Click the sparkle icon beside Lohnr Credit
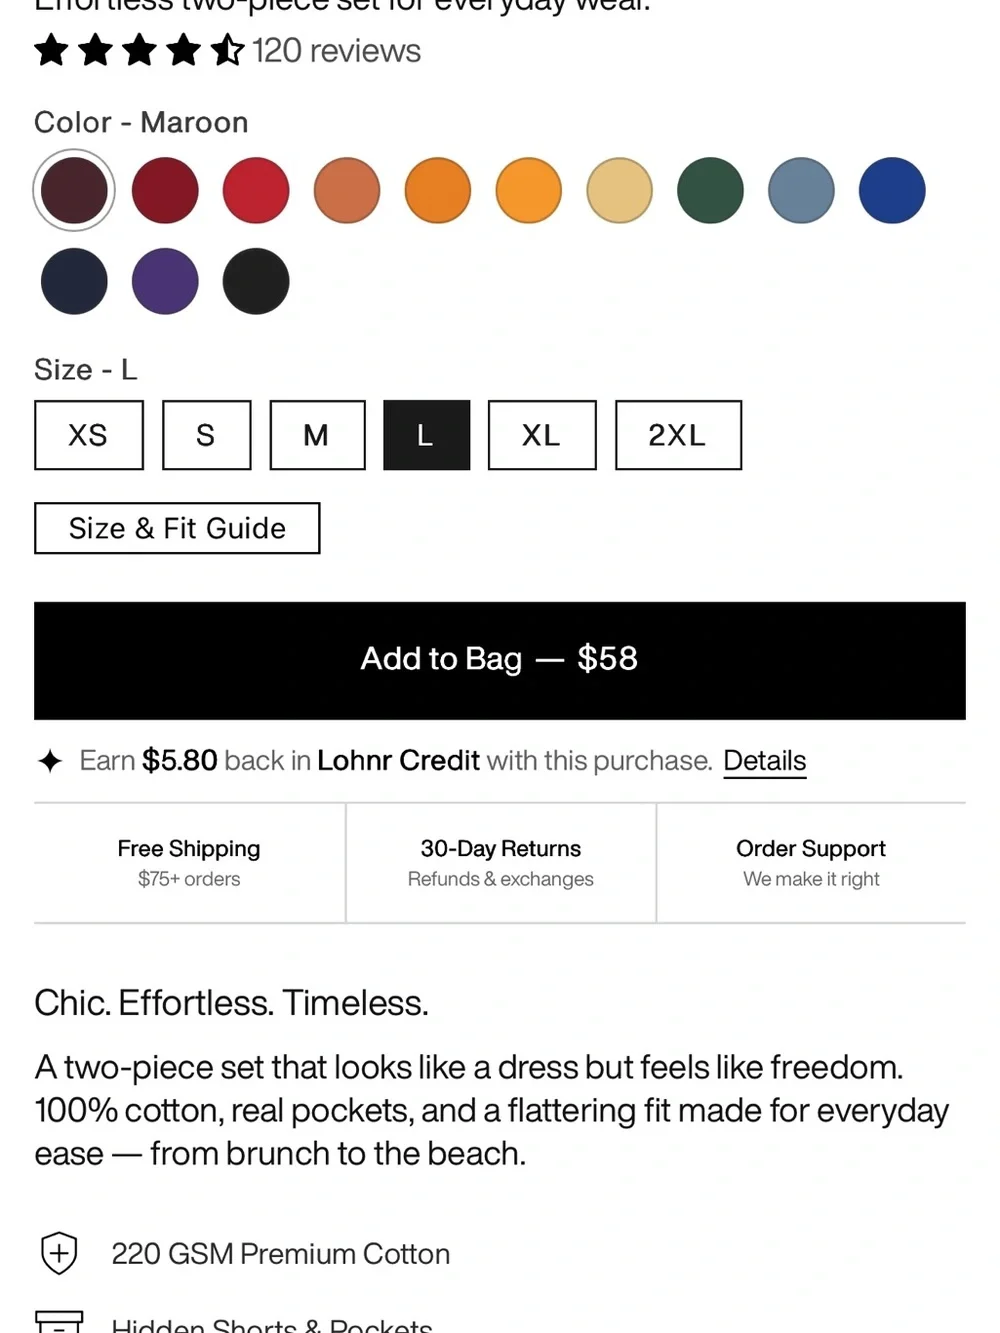 pos(50,761)
